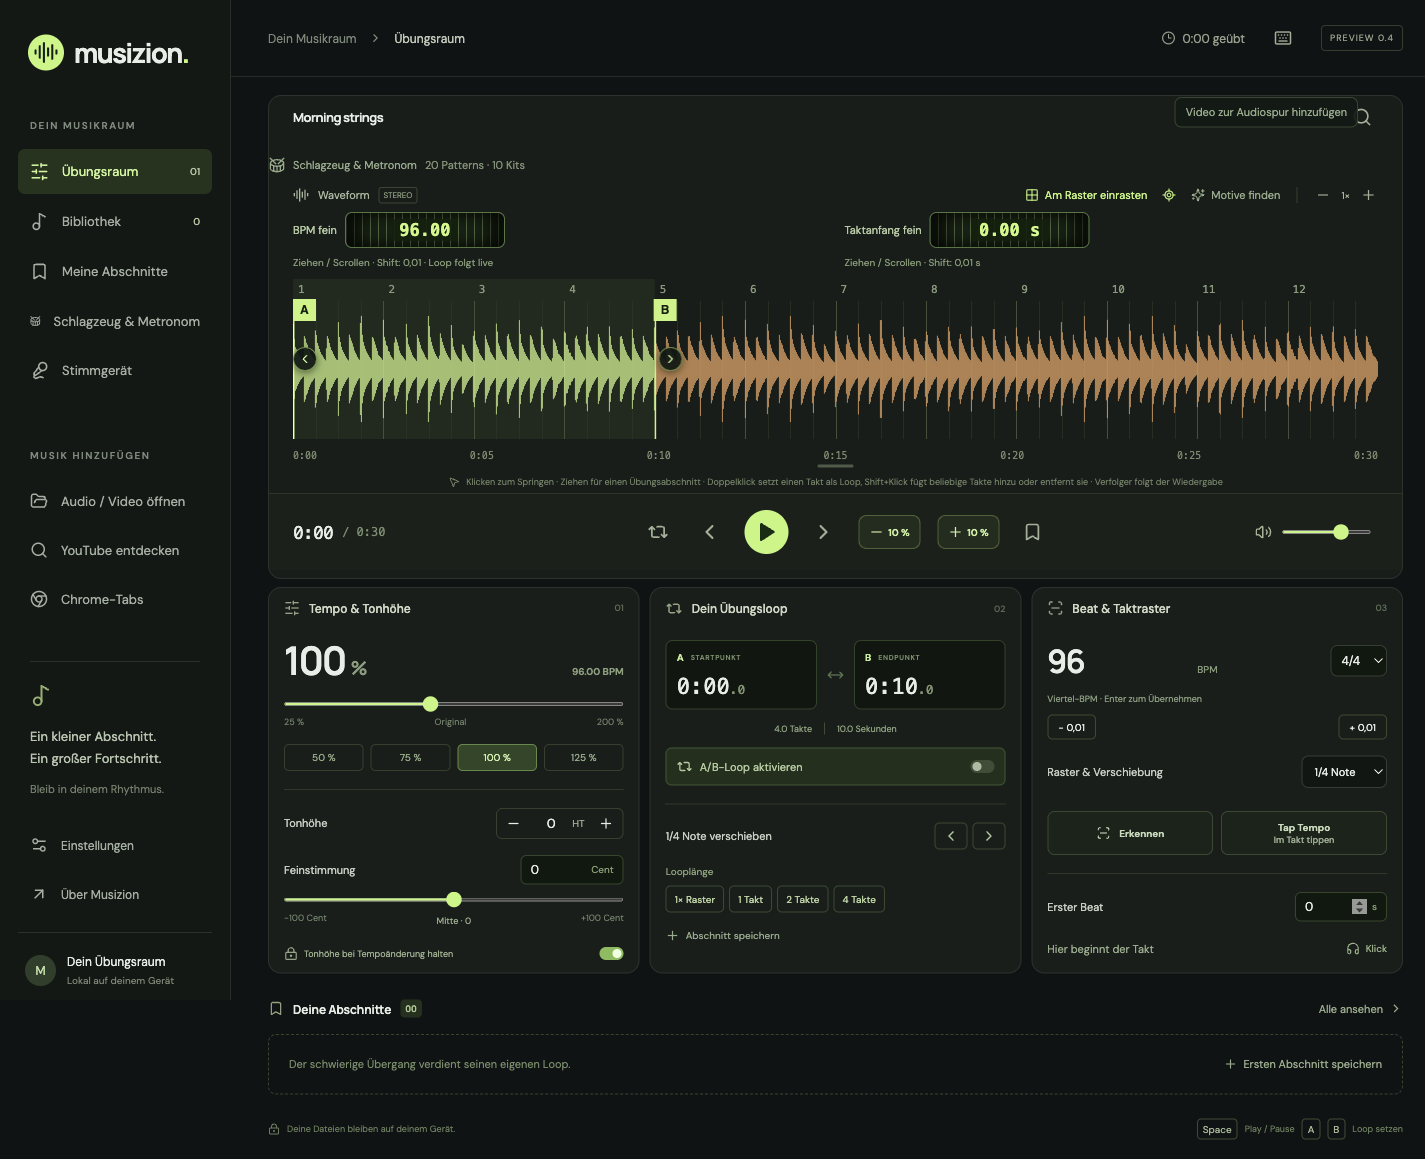Zoom in waveform with plus icon
The height and width of the screenshot is (1159, 1425).
pos(1369,195)
